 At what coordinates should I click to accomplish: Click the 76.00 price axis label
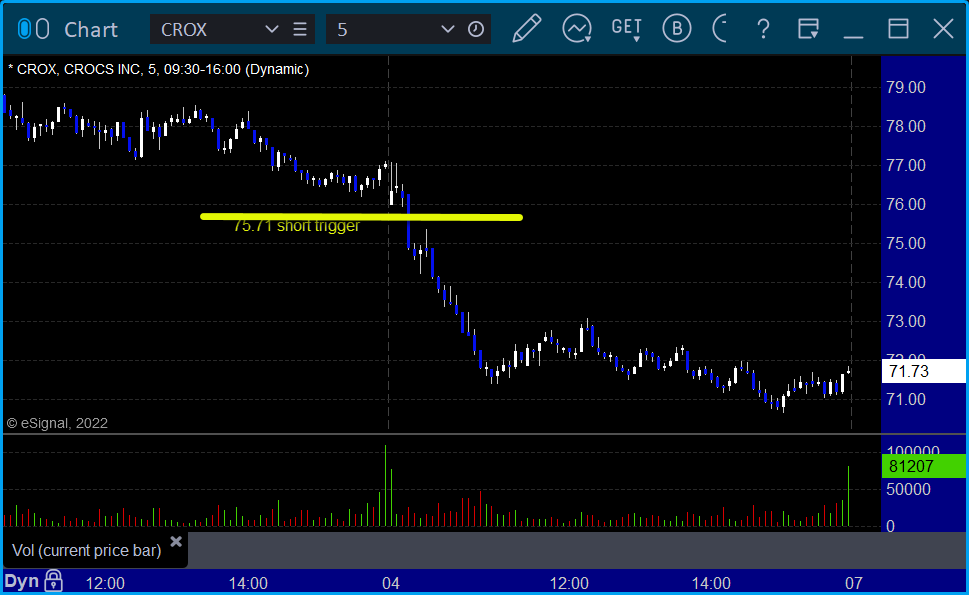point(906,204)
